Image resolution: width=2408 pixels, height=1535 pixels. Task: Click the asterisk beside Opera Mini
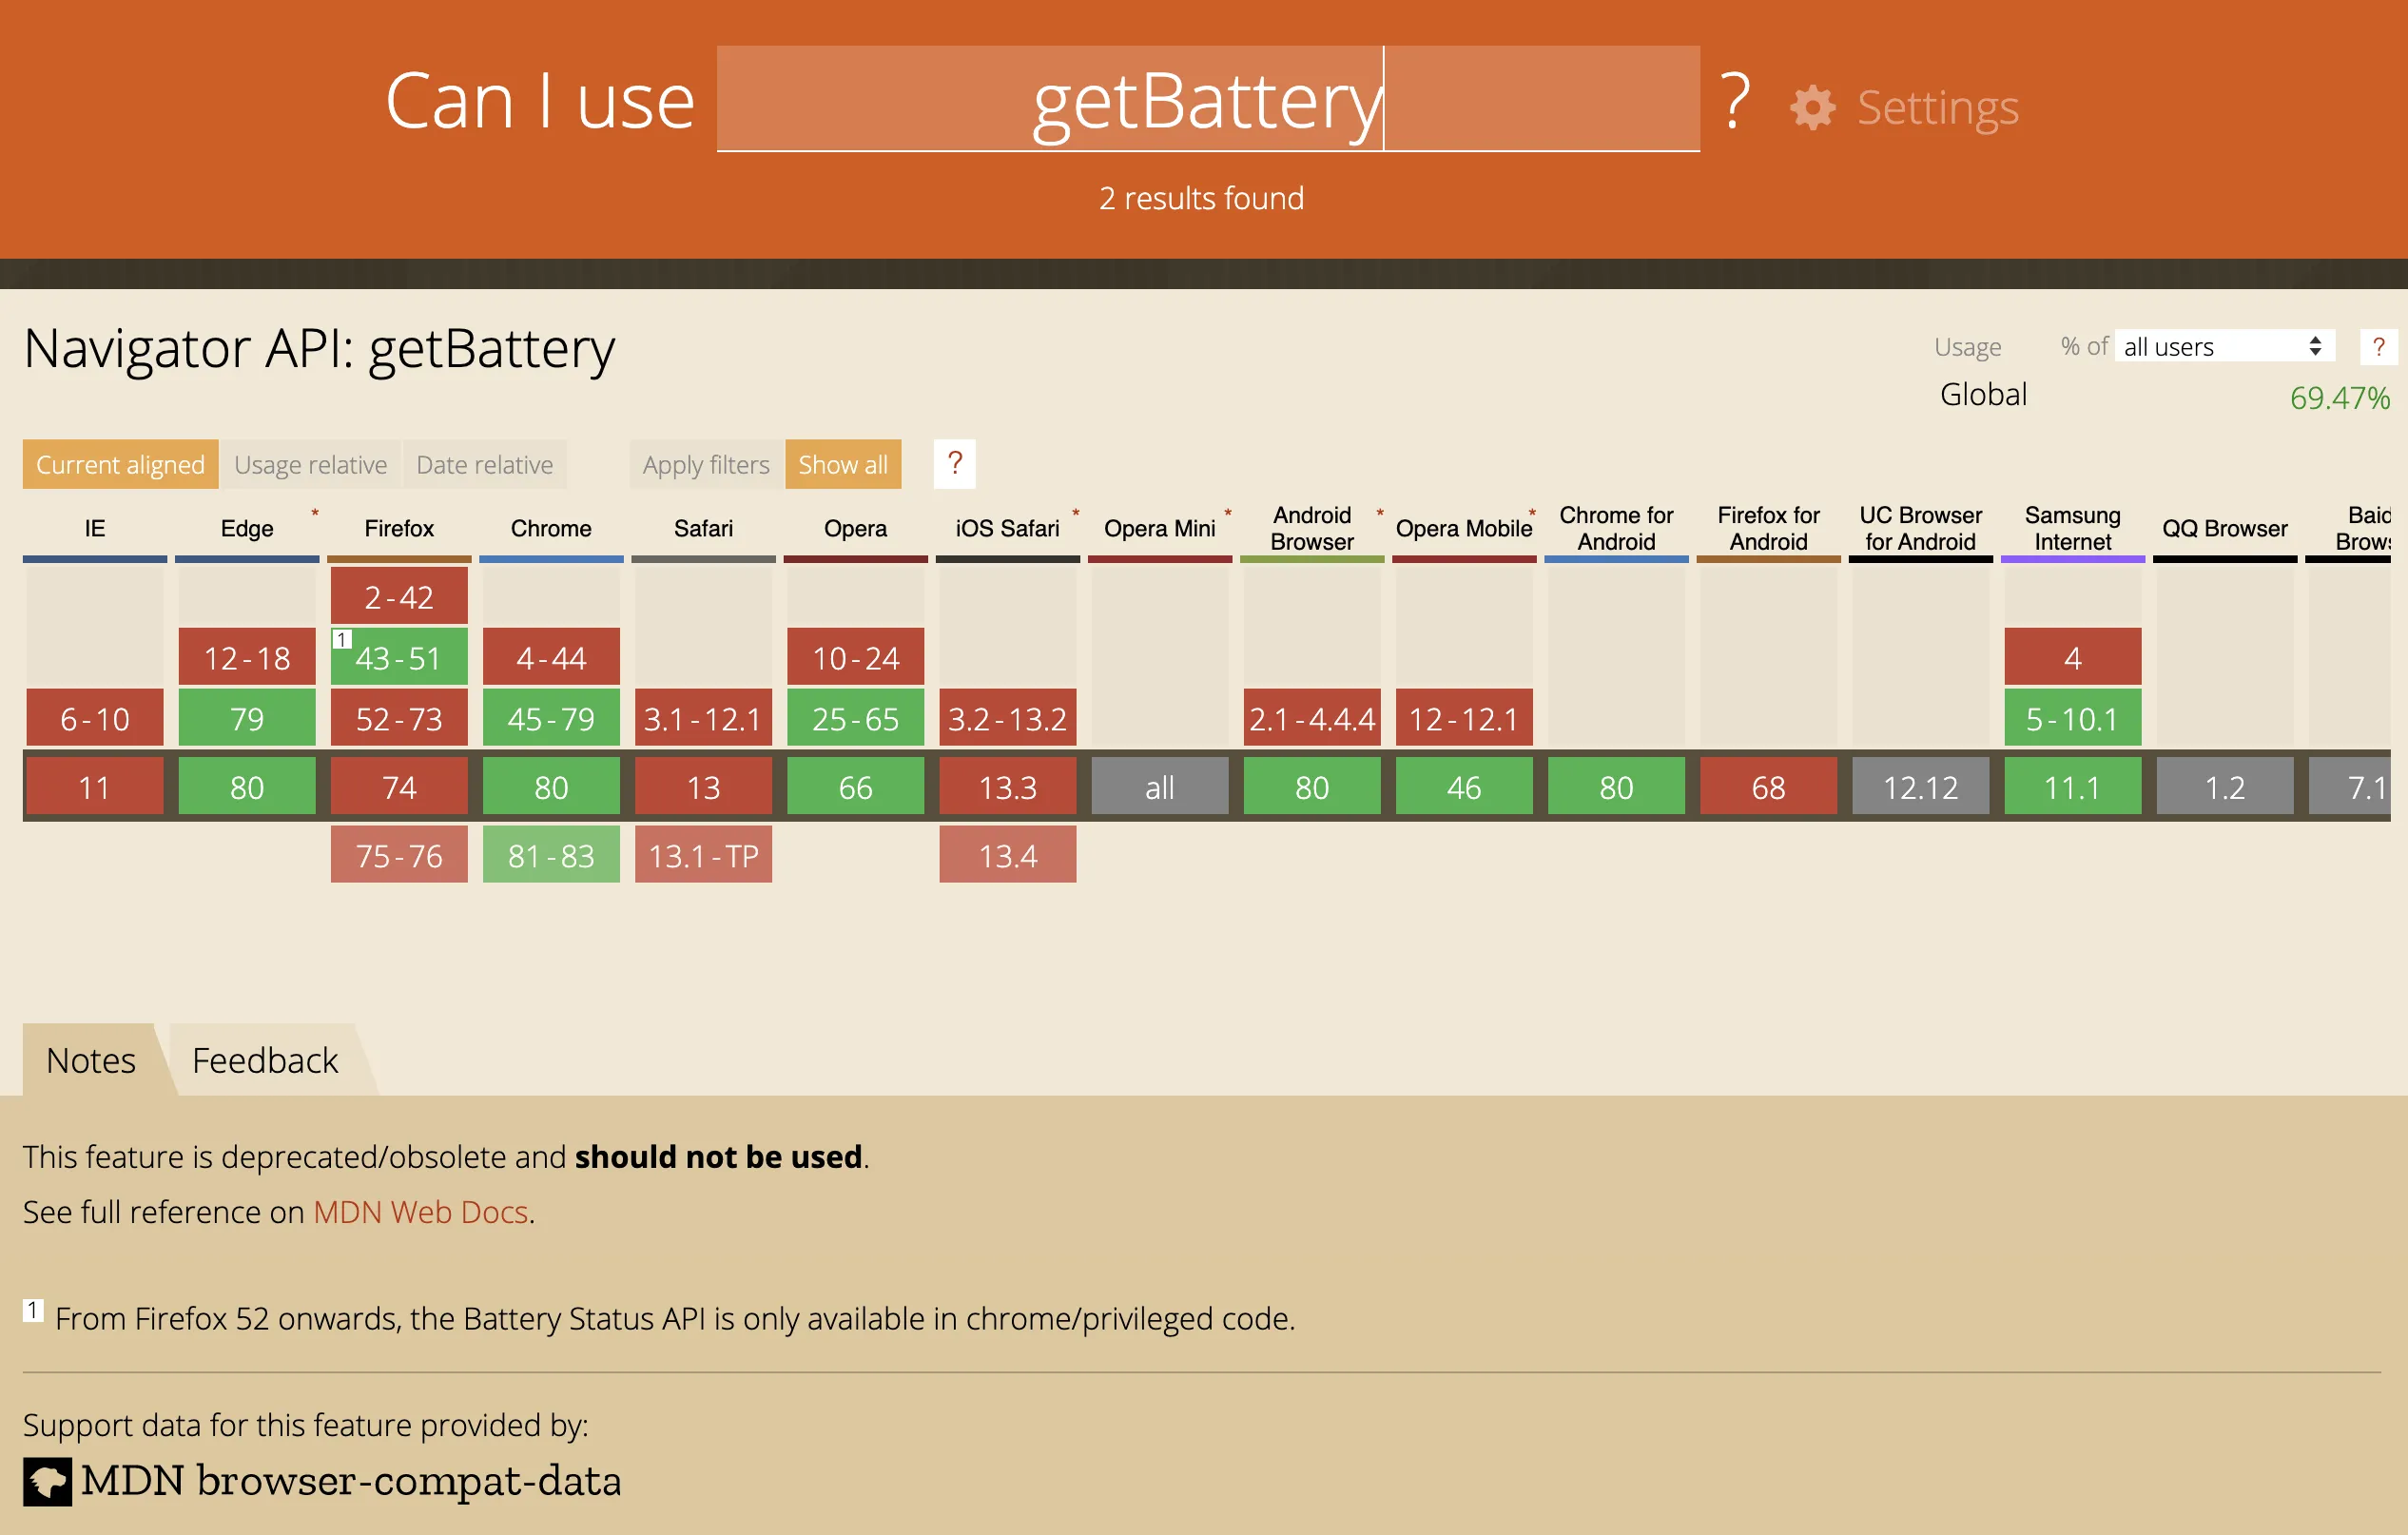click(1227, 513)
